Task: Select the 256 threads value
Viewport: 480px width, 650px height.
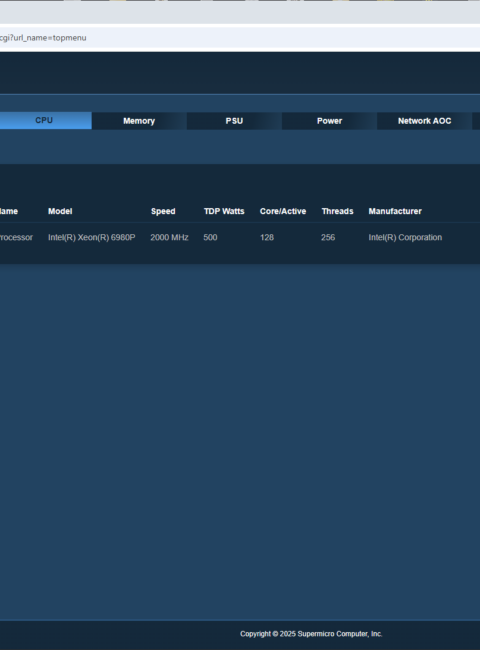Action: (328, 238)
